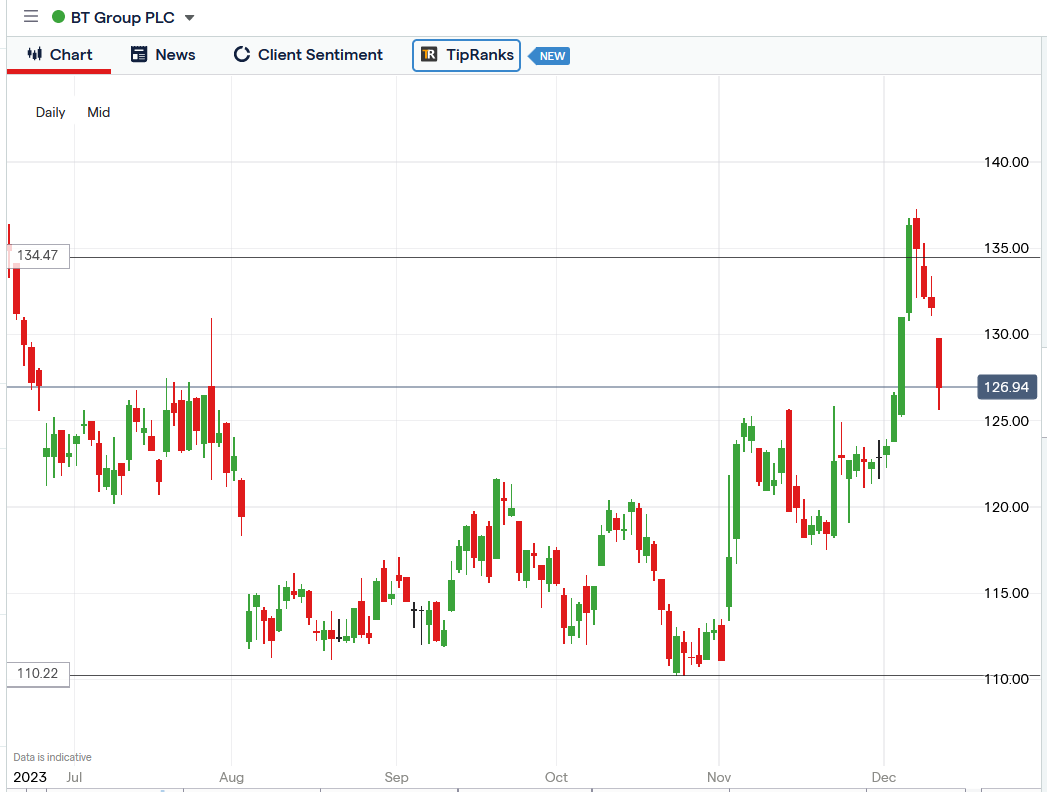1047x792 pixels.
Task: Click the 125.00 price axis label
Action: [x=1006, y=421]
